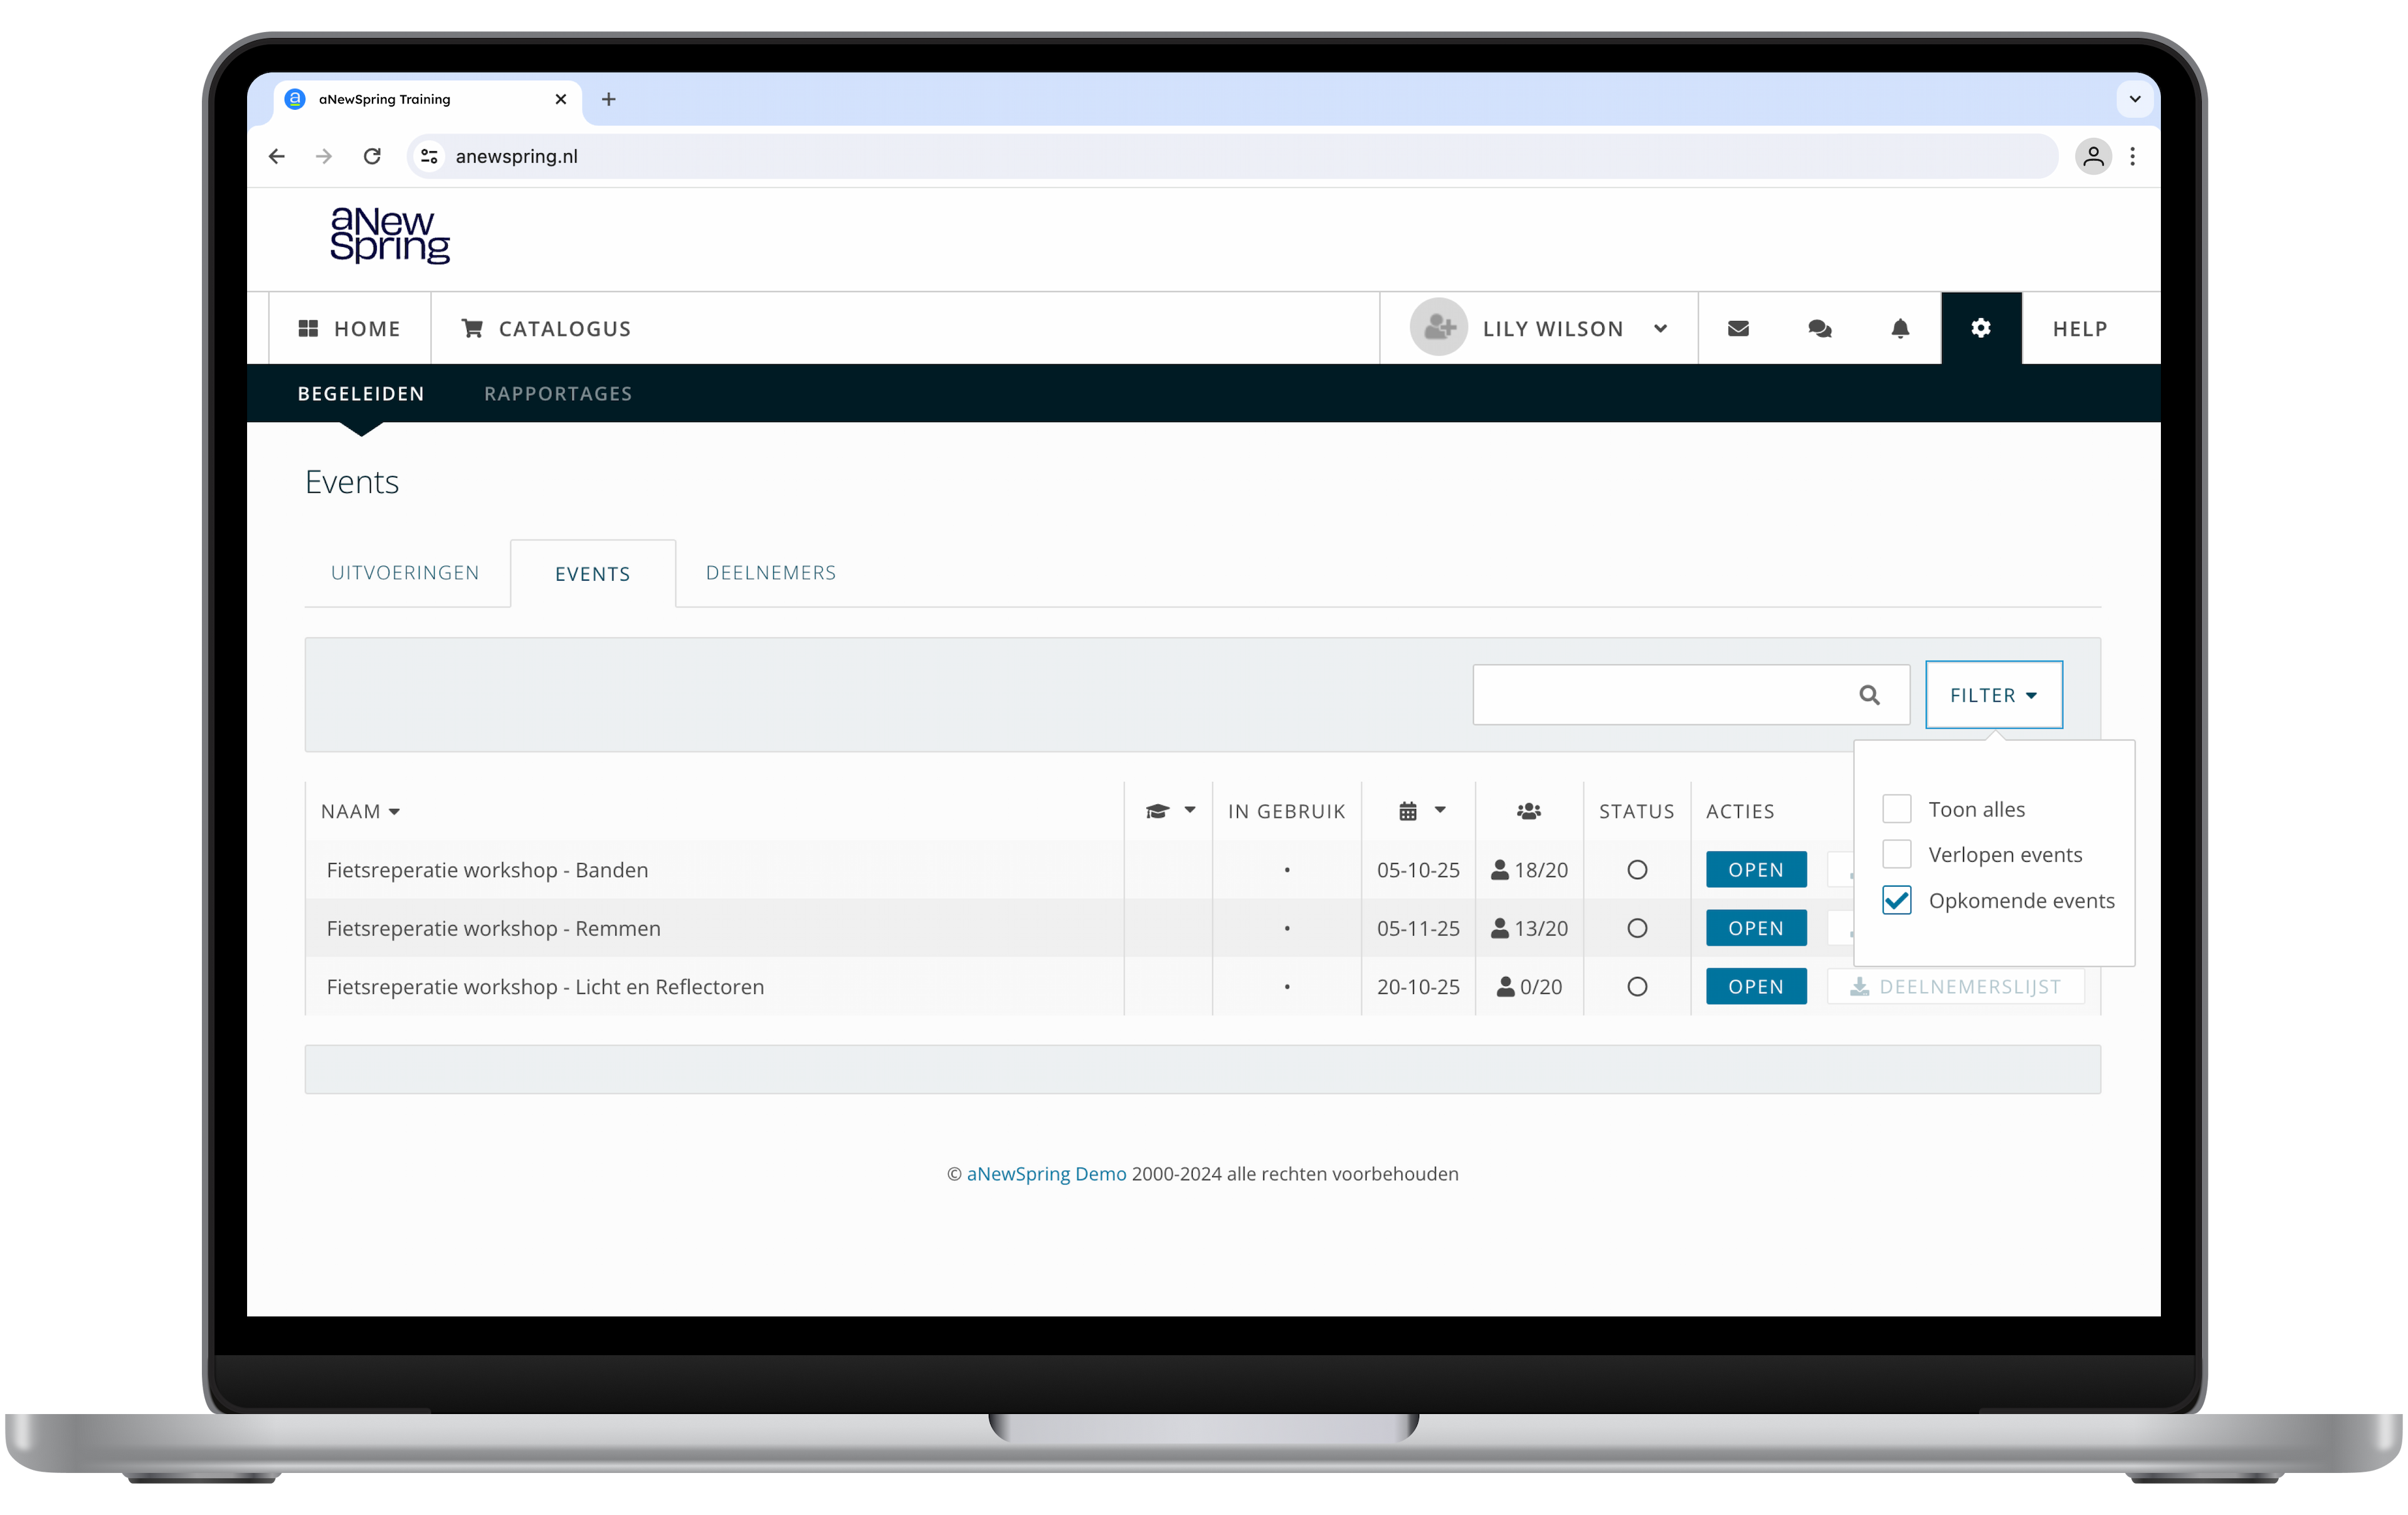Click the search magnifier icon
The height and width of the screenshot is (1515, 2408).
pos(1869,695)
